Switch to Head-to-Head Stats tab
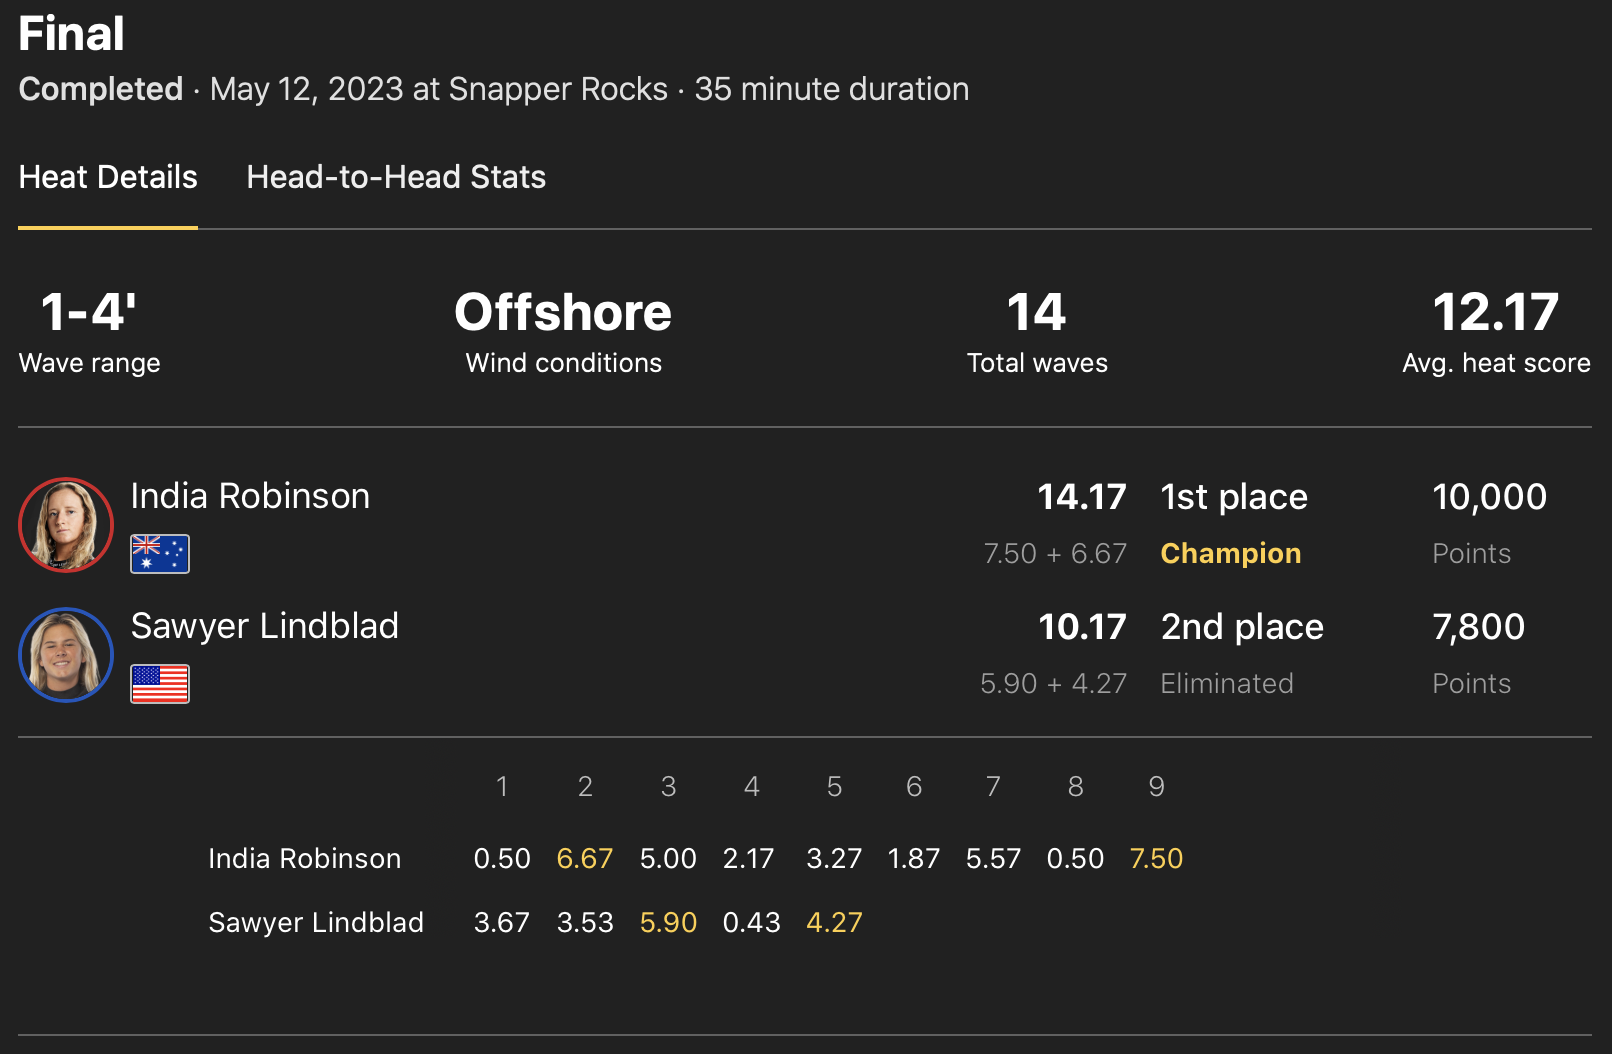The width and height of the screenshot is (1612, 1054). click(396, 177)
